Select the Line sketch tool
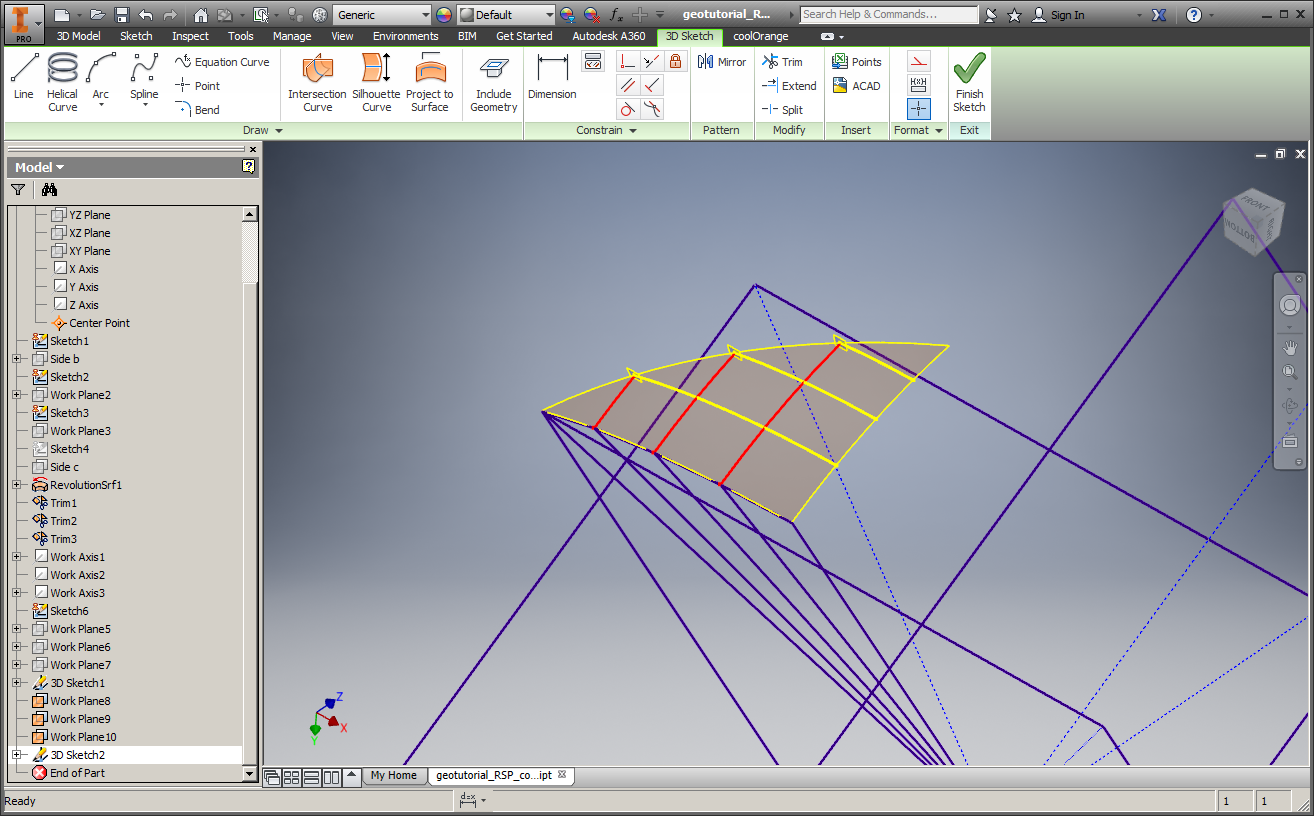The width and height of the screenshot is (1314, 816). (x=24, y=77)
